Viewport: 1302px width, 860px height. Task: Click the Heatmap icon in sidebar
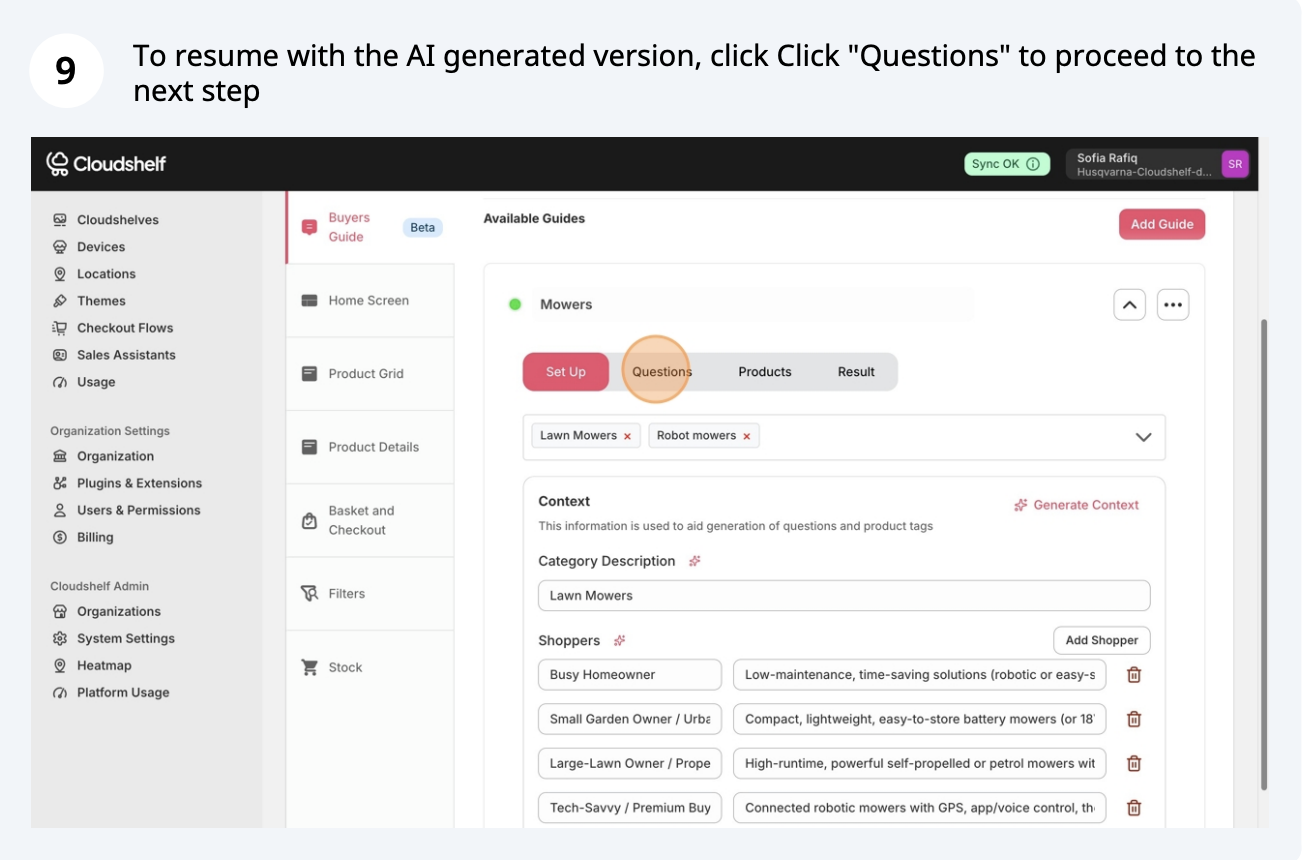60,666
